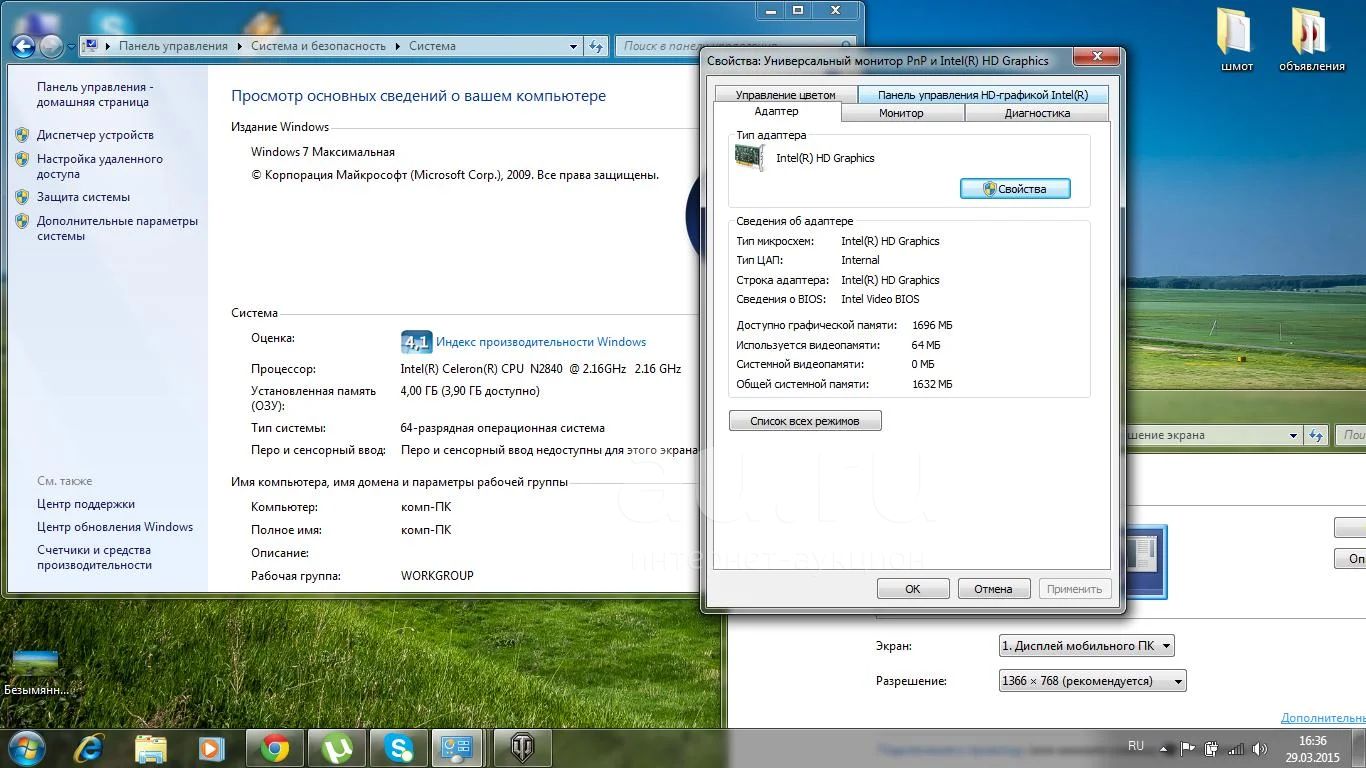Open Skype from the taskbar
Image resolution: width=1366 pixels, height=768 pixels.
(399, 747)
